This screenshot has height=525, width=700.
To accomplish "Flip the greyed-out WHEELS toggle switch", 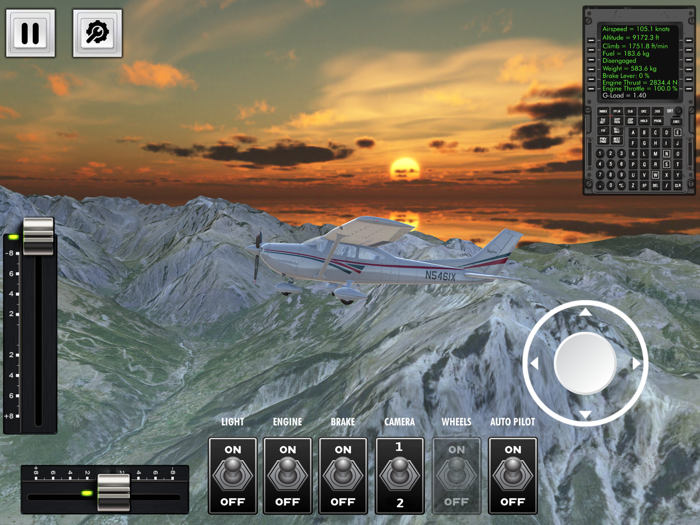I will point(456,476).
